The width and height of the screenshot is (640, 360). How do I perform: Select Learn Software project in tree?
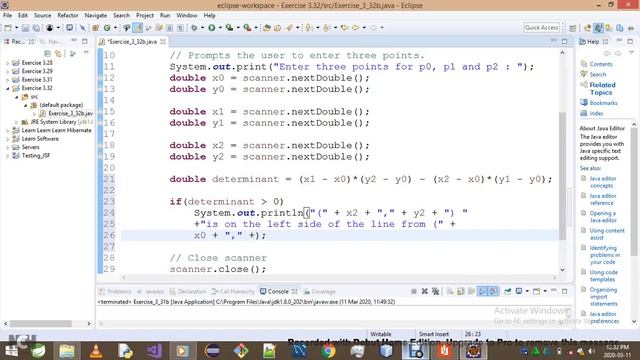pos(40,139)
